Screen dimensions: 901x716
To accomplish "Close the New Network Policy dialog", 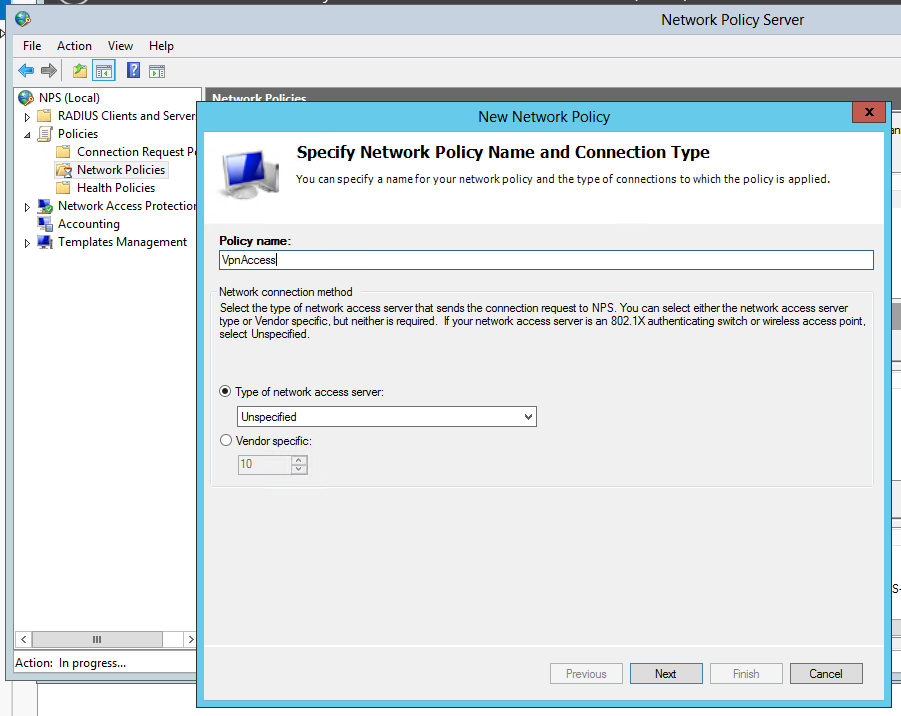I will (869, 112).
